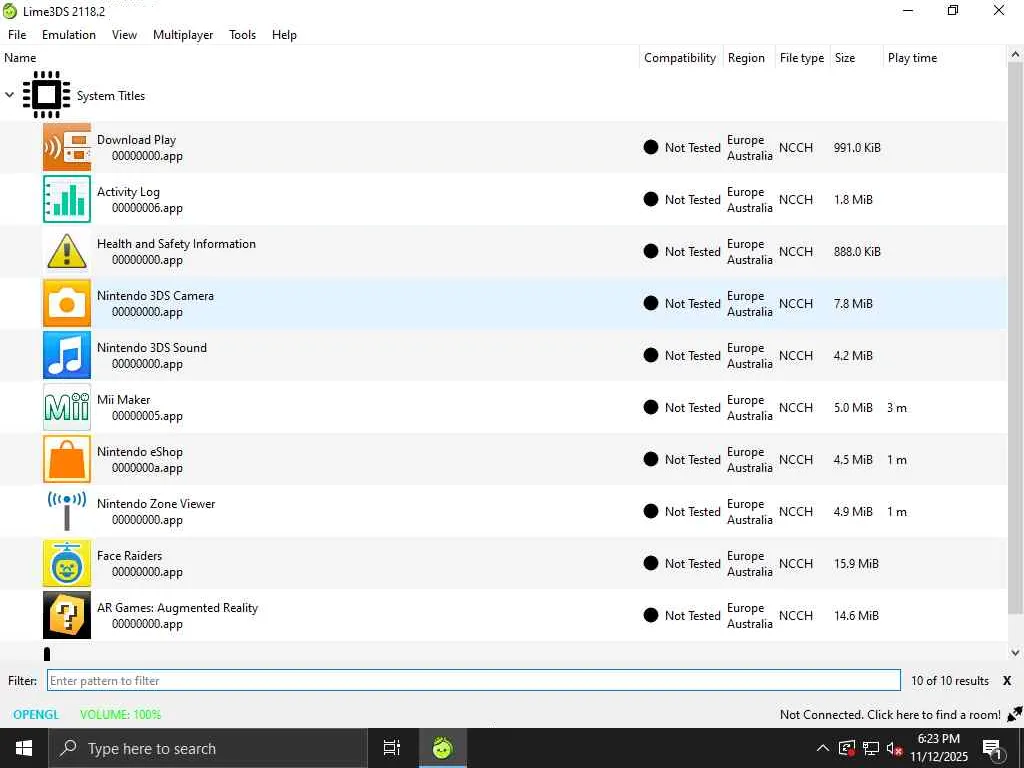Click the Nintendo 3DS Sound music icon
Screen dimensions: 1024x768
pos(67,355)
